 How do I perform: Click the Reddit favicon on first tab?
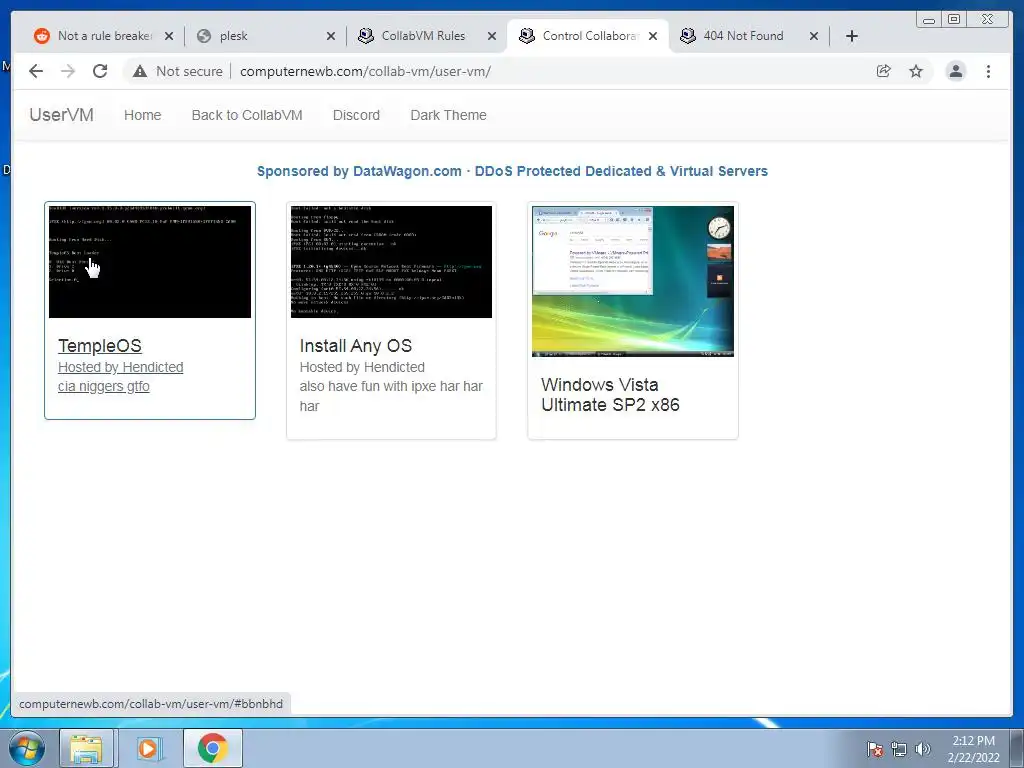coord(42,36)
